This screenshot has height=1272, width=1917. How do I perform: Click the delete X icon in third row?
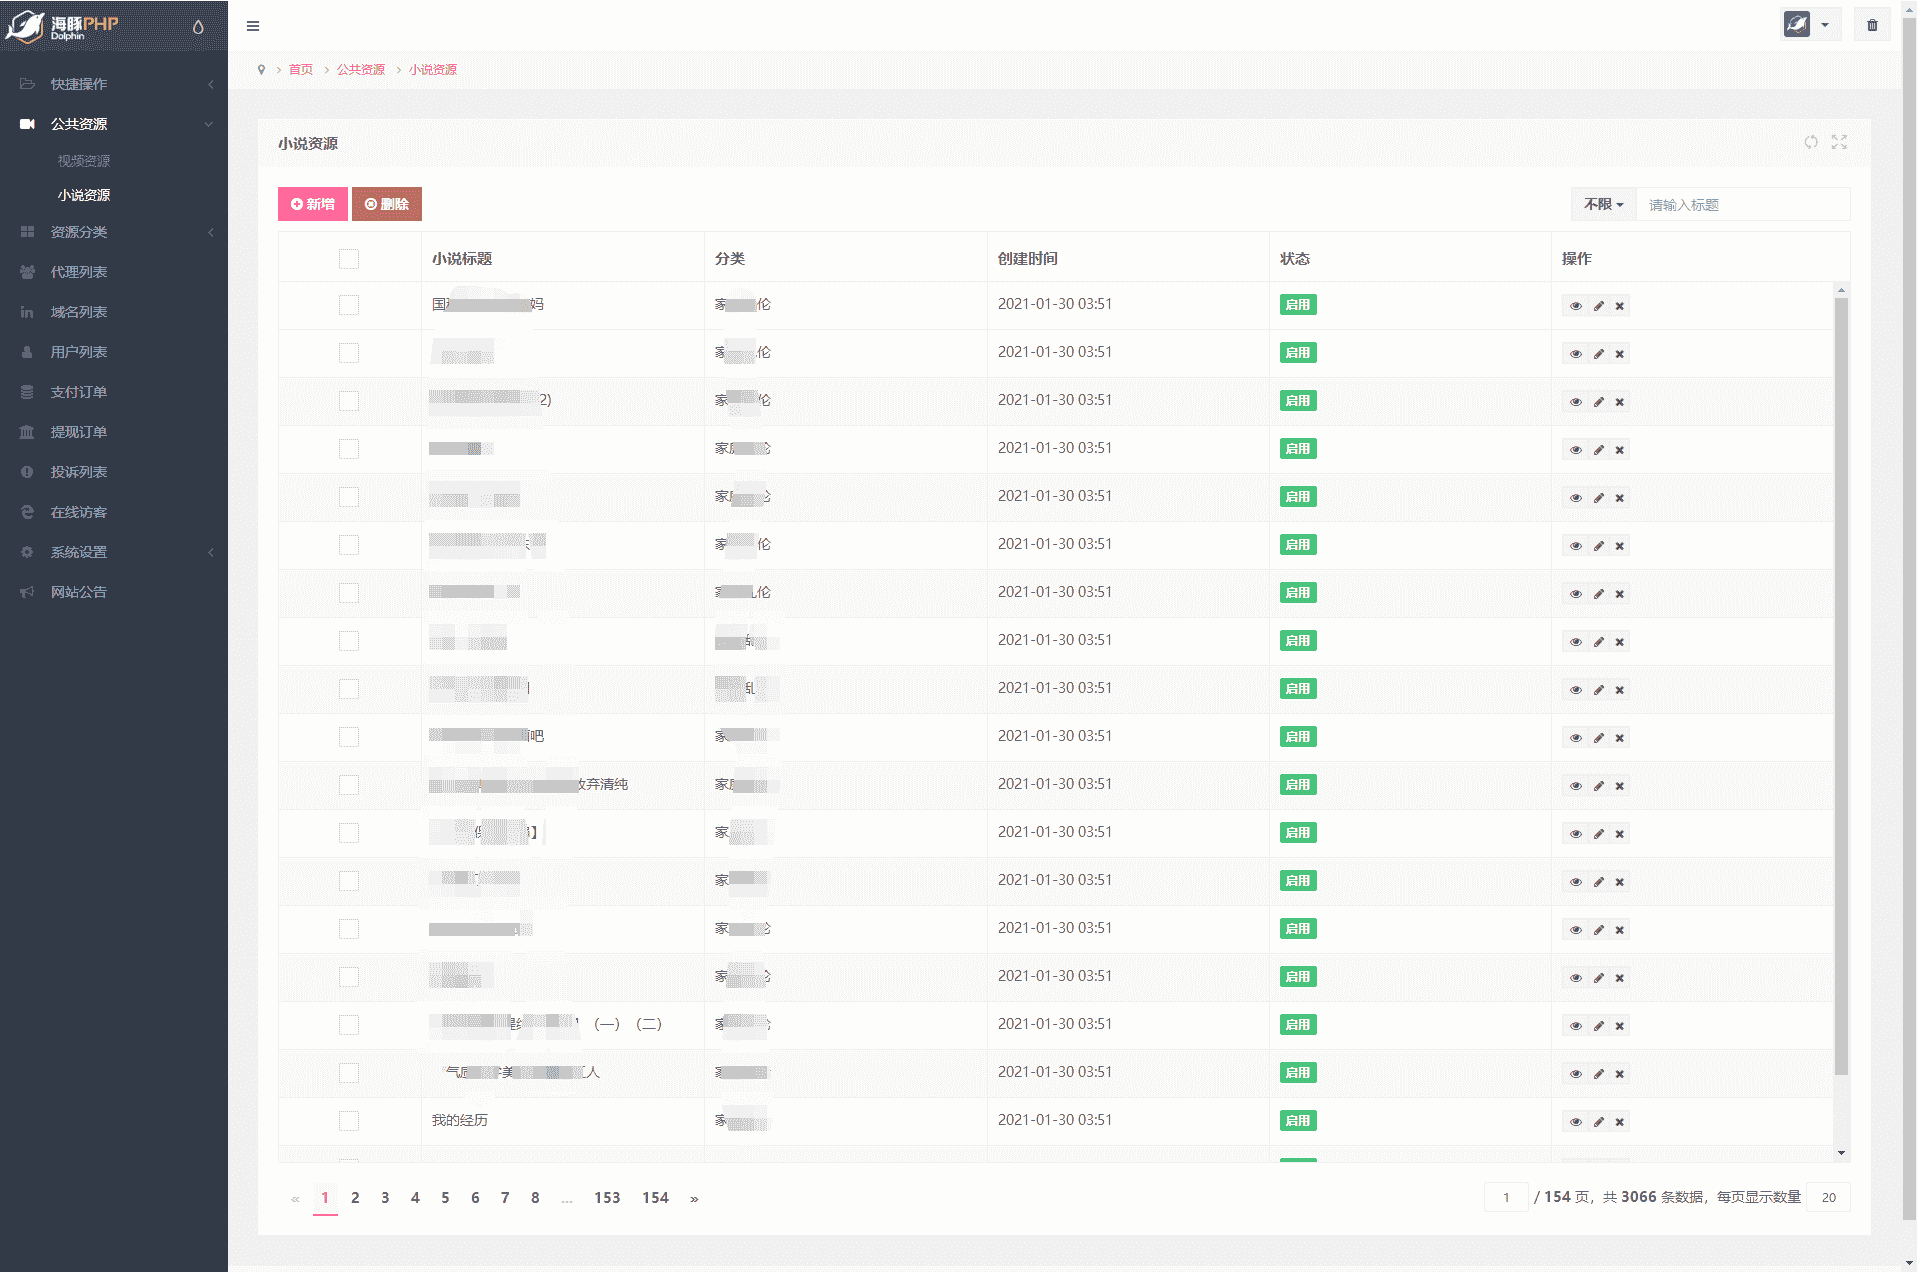click(x=1620, y=402)
